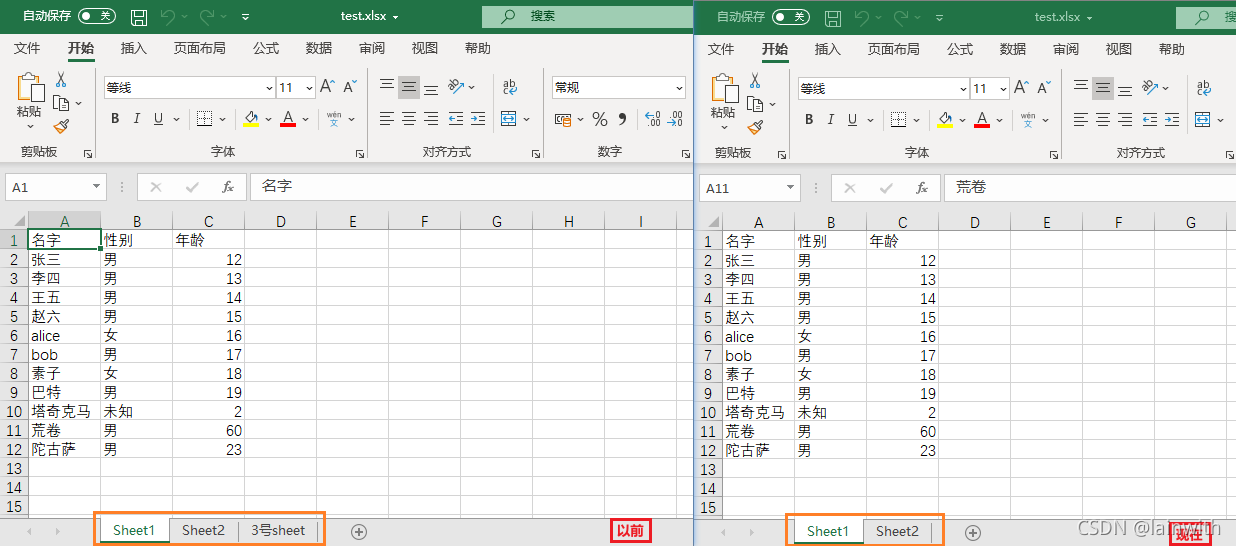
Task: Toggle Italic in left window ribbon
Action: click(137, 119)
